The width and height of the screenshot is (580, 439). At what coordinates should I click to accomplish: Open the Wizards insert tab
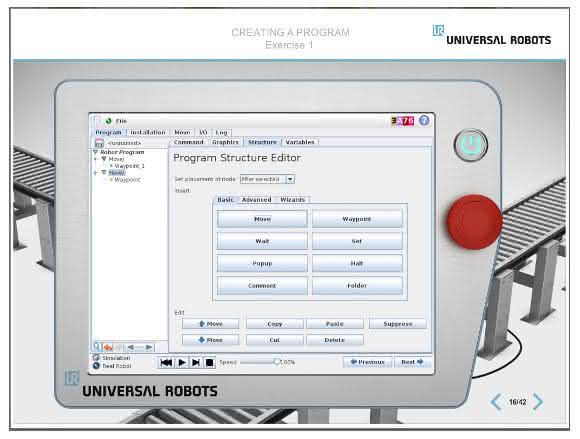(293, 200)
